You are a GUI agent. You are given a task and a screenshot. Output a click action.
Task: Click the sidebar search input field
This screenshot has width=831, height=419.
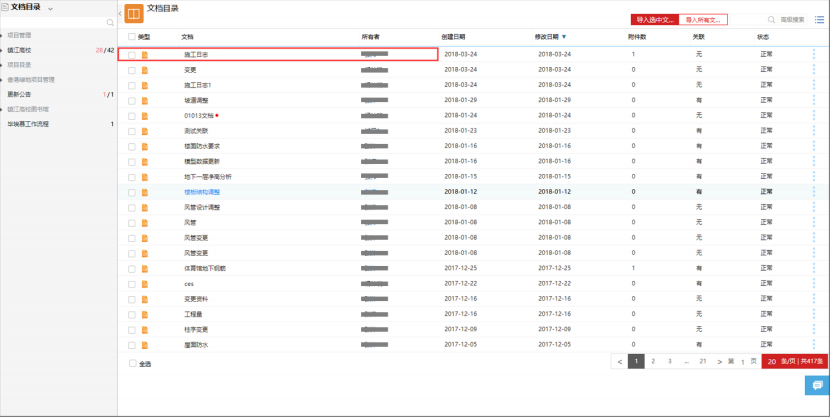point(53,23)
